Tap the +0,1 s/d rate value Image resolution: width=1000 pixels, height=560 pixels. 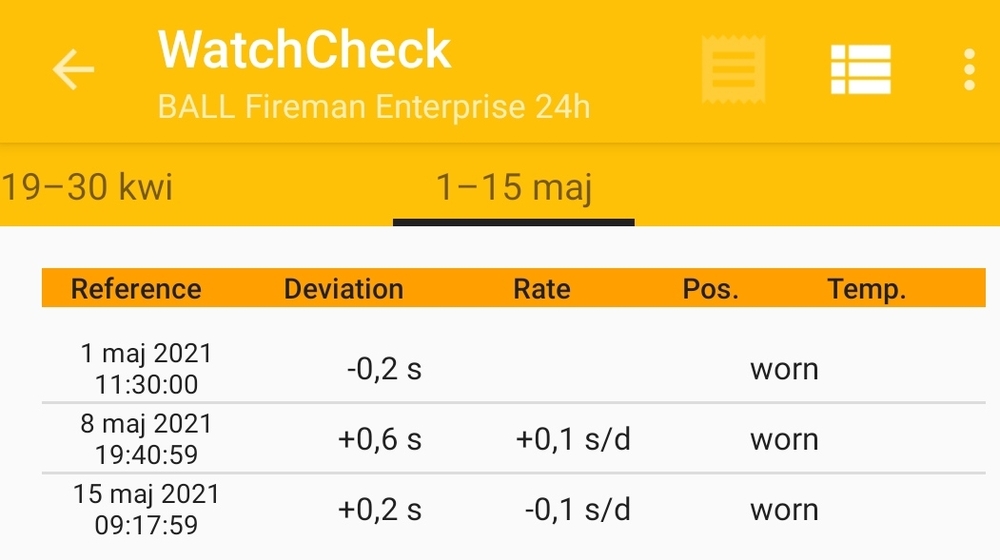(x=573, y=440)
